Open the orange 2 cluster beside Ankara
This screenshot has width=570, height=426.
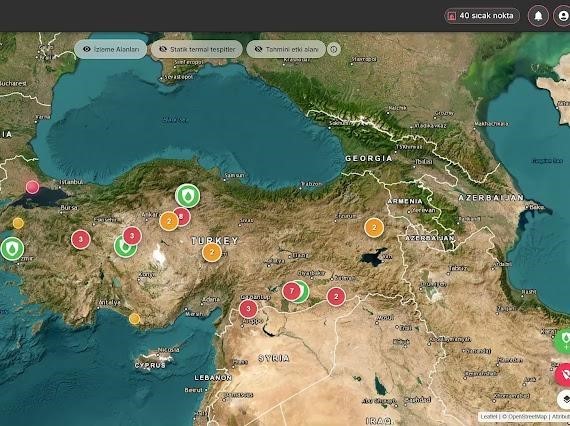coord(169,221)
